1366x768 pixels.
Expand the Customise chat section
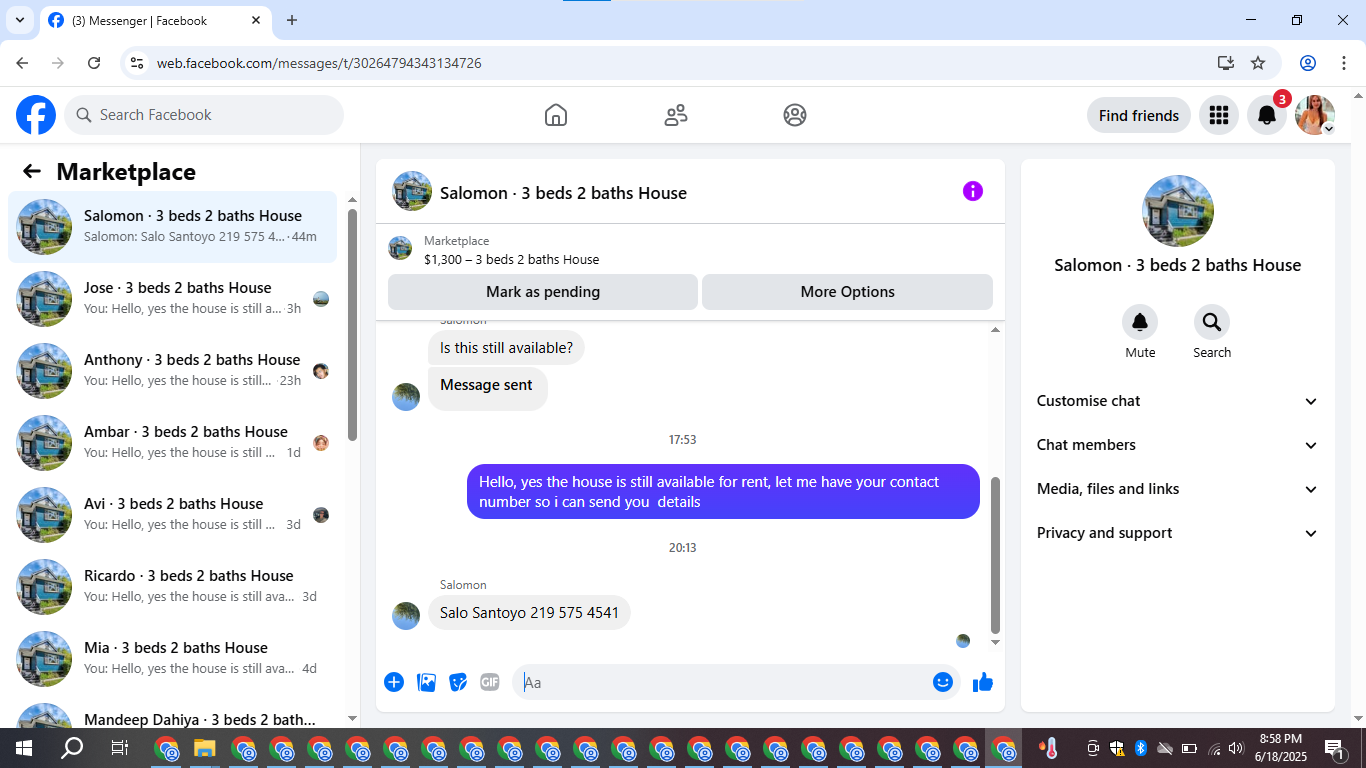[1178, 401]
